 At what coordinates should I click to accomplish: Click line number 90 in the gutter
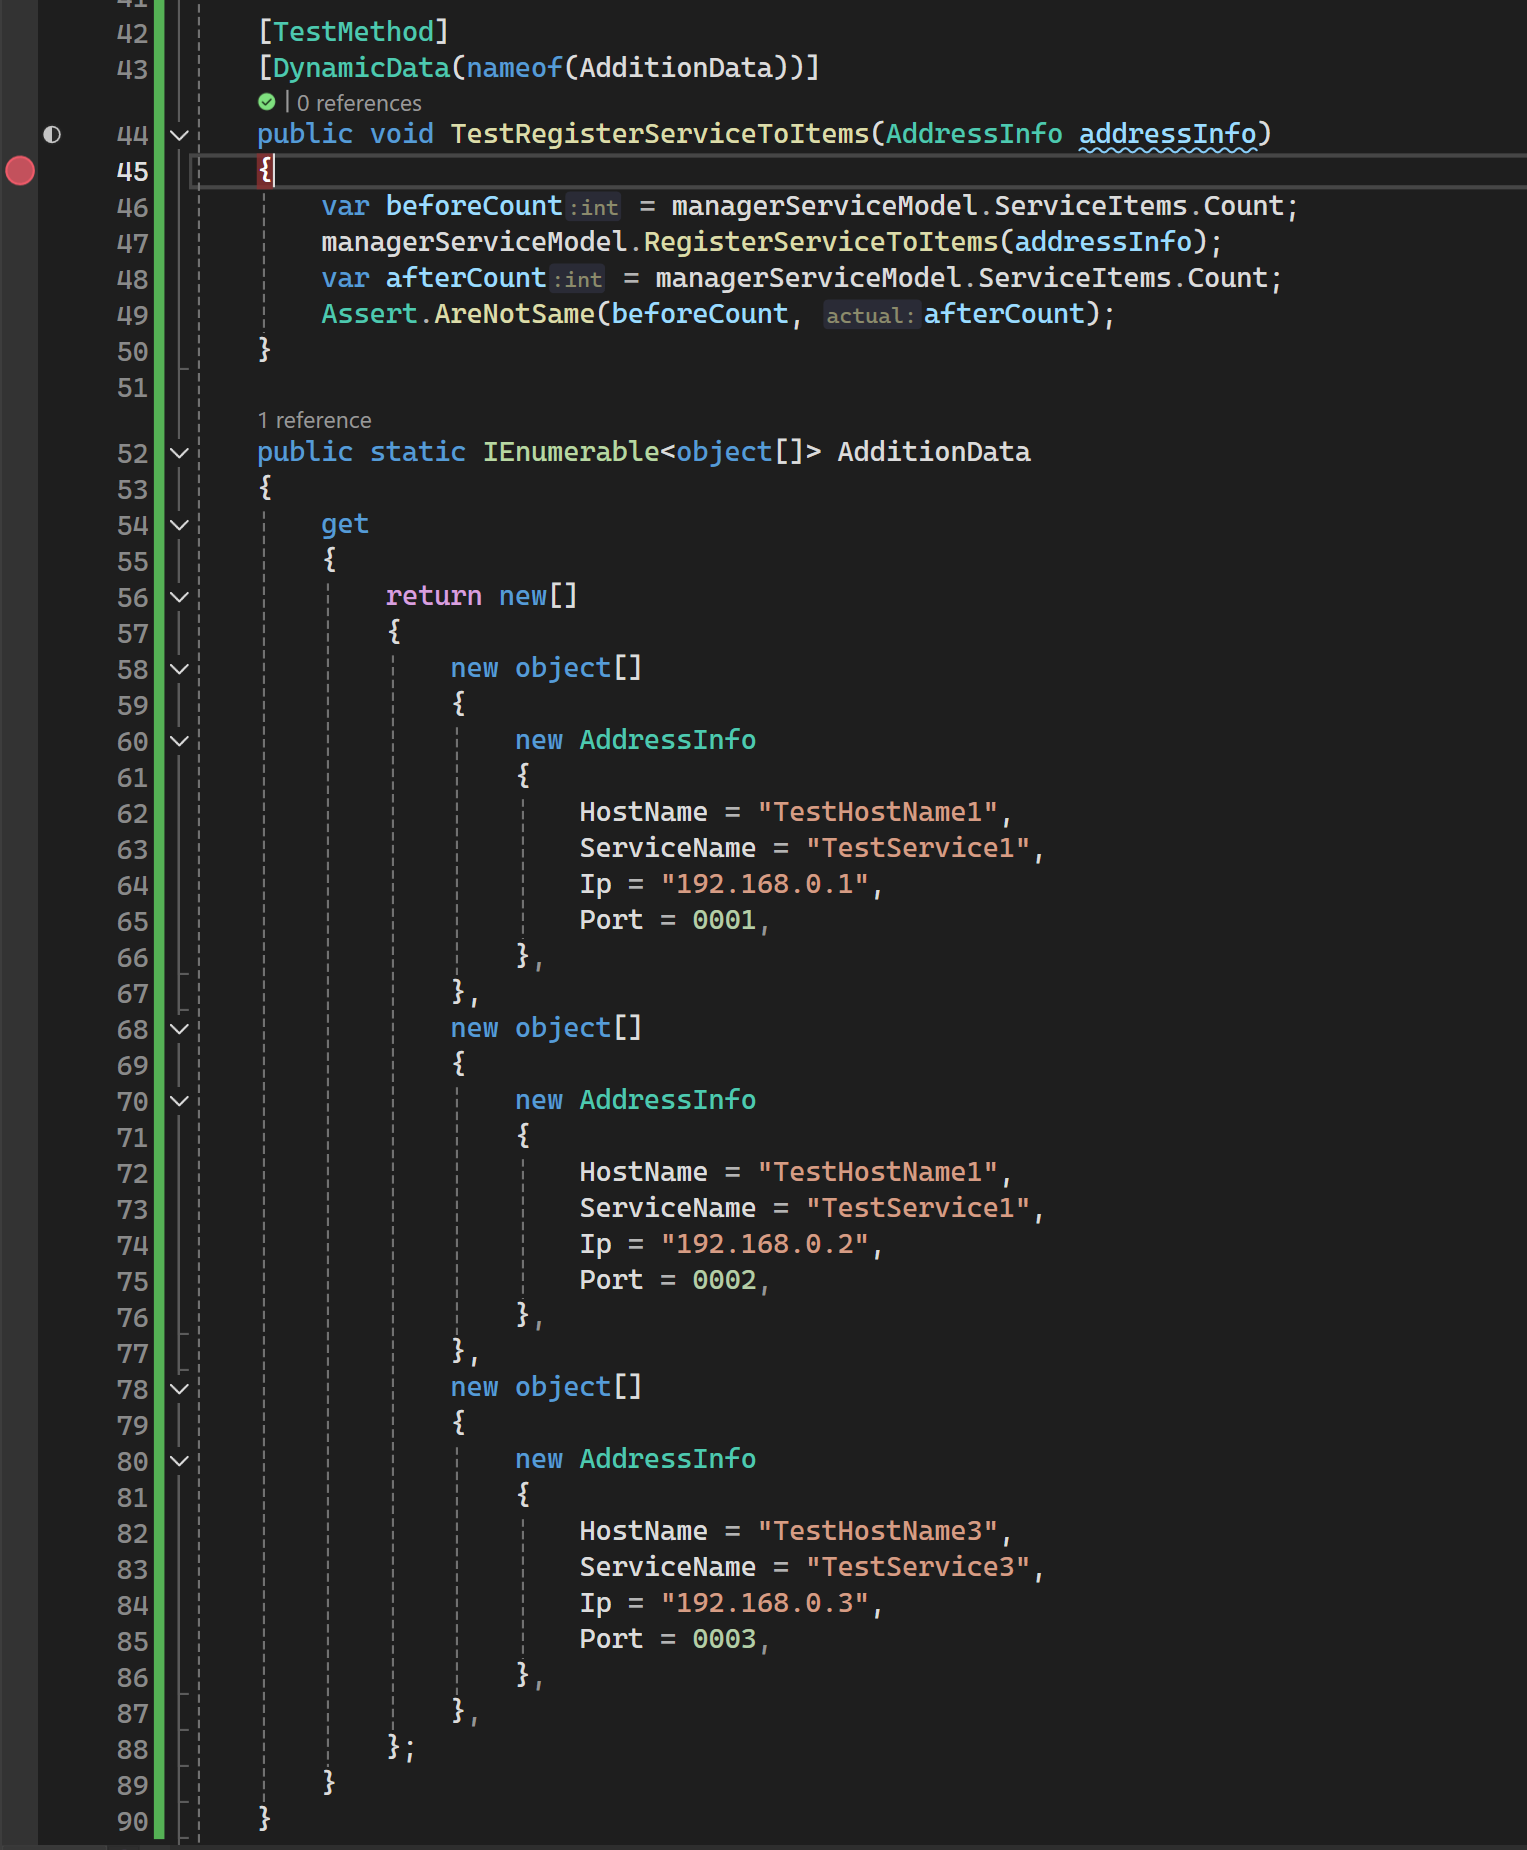pyautogui.click(x=132, y=1822)
